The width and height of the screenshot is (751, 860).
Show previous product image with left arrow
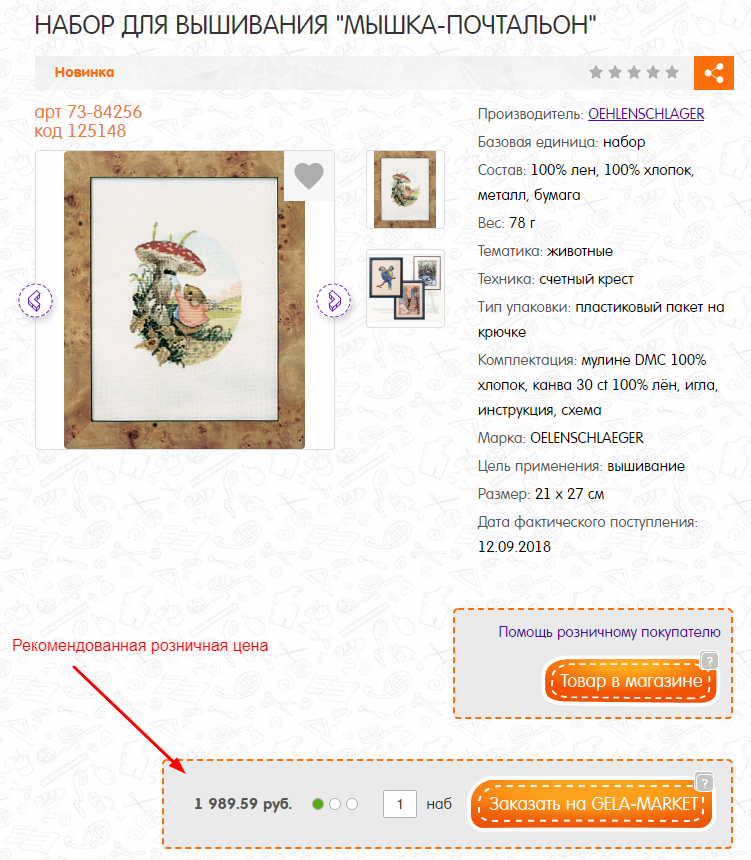(36, 300)
